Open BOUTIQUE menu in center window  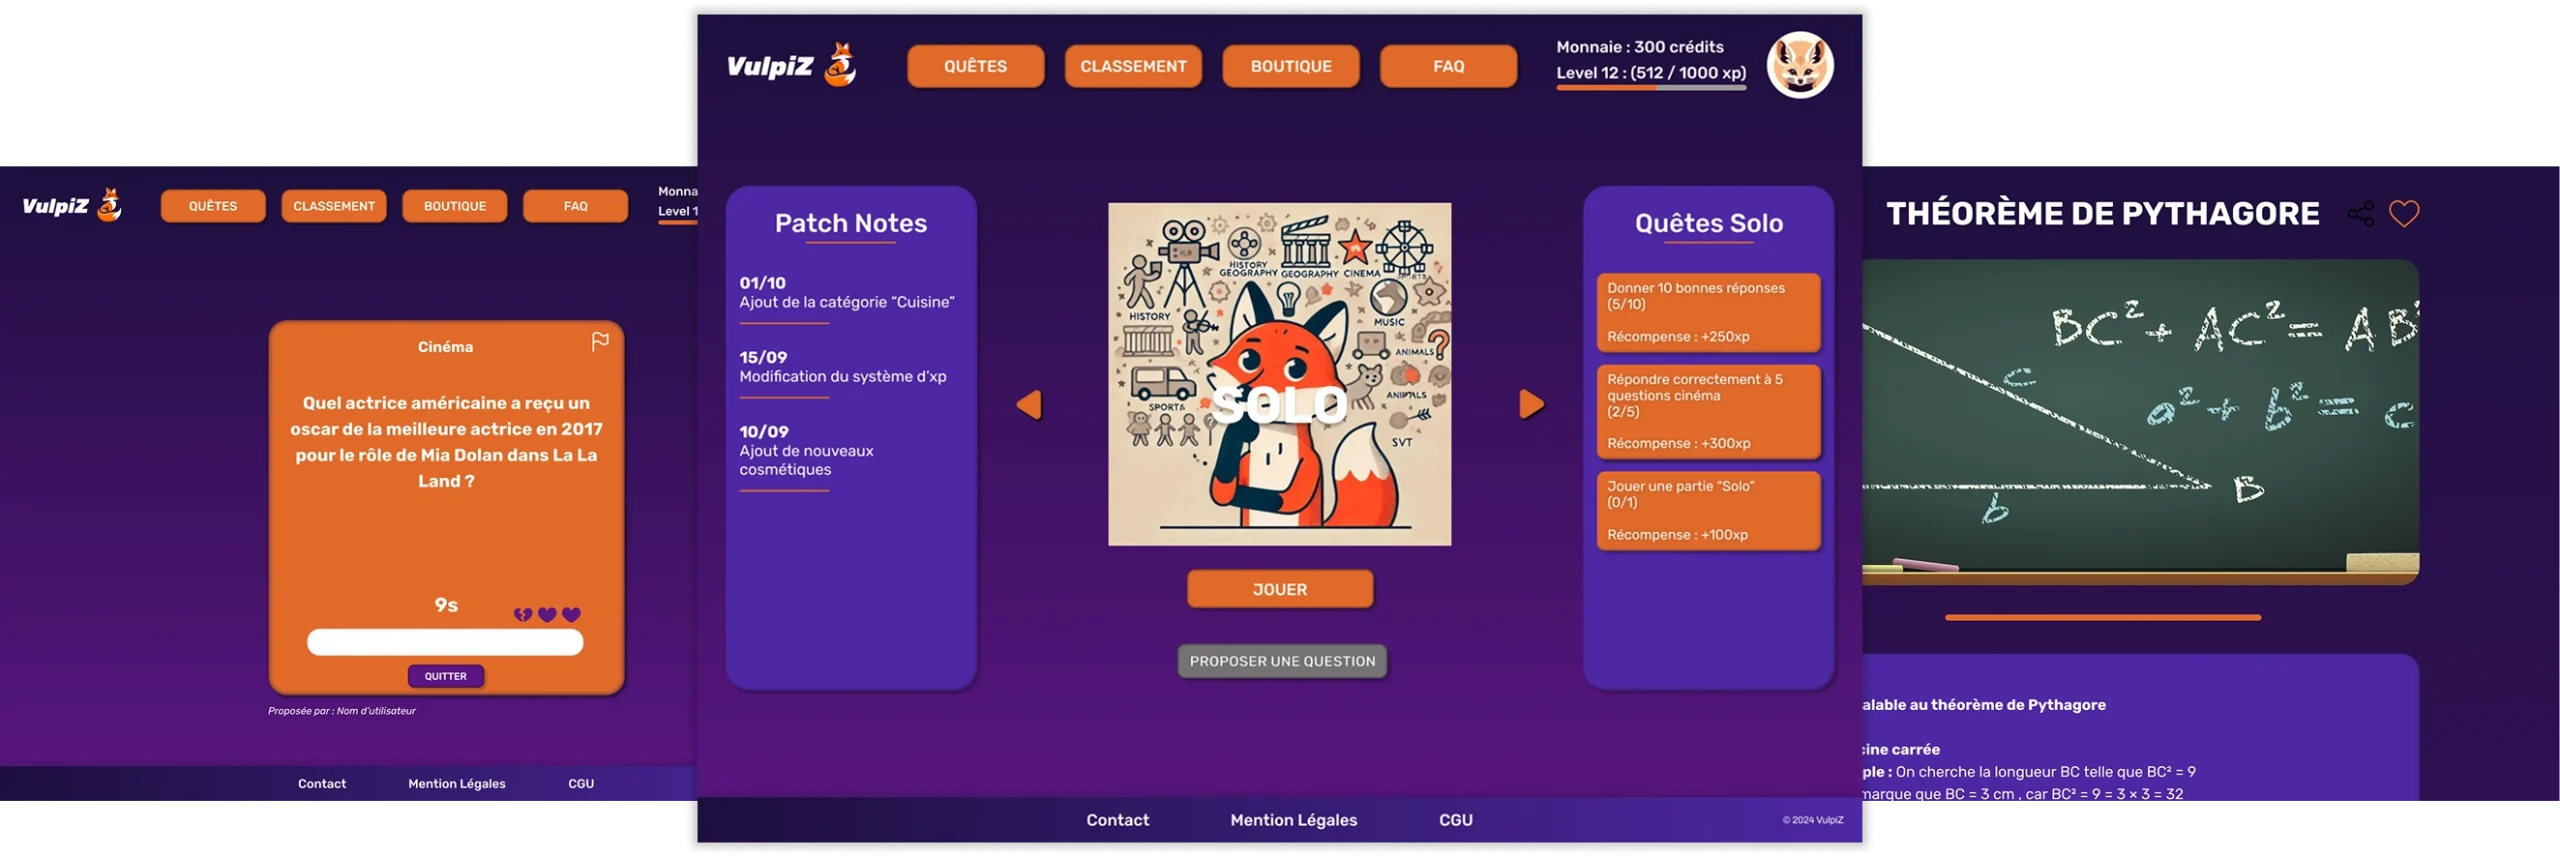coord(1290,66)
